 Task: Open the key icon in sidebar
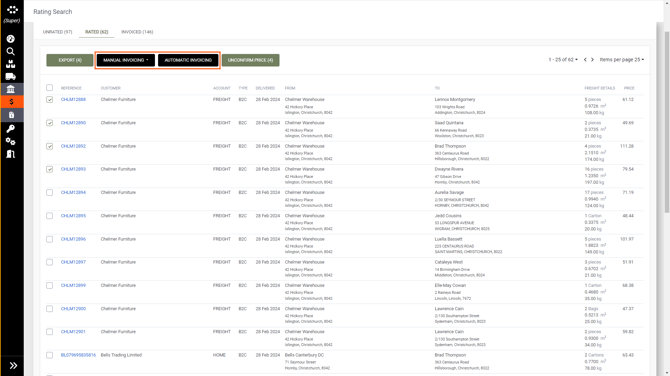(x=11, y=129)
